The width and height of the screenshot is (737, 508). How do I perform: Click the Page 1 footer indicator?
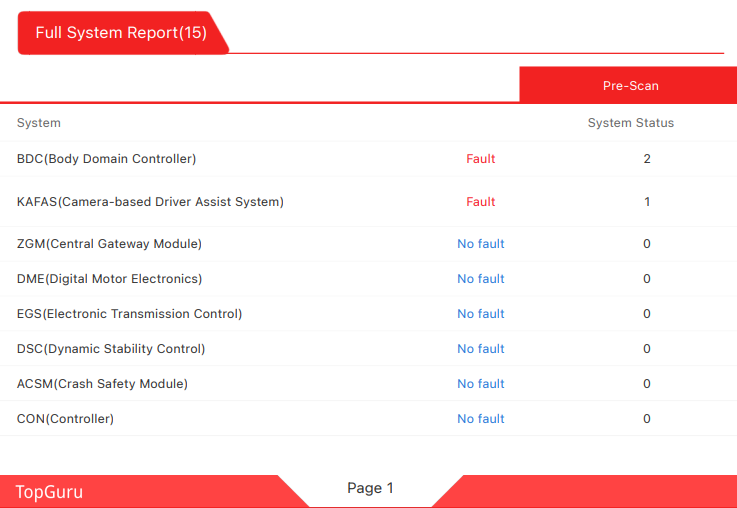coord(370,488)
